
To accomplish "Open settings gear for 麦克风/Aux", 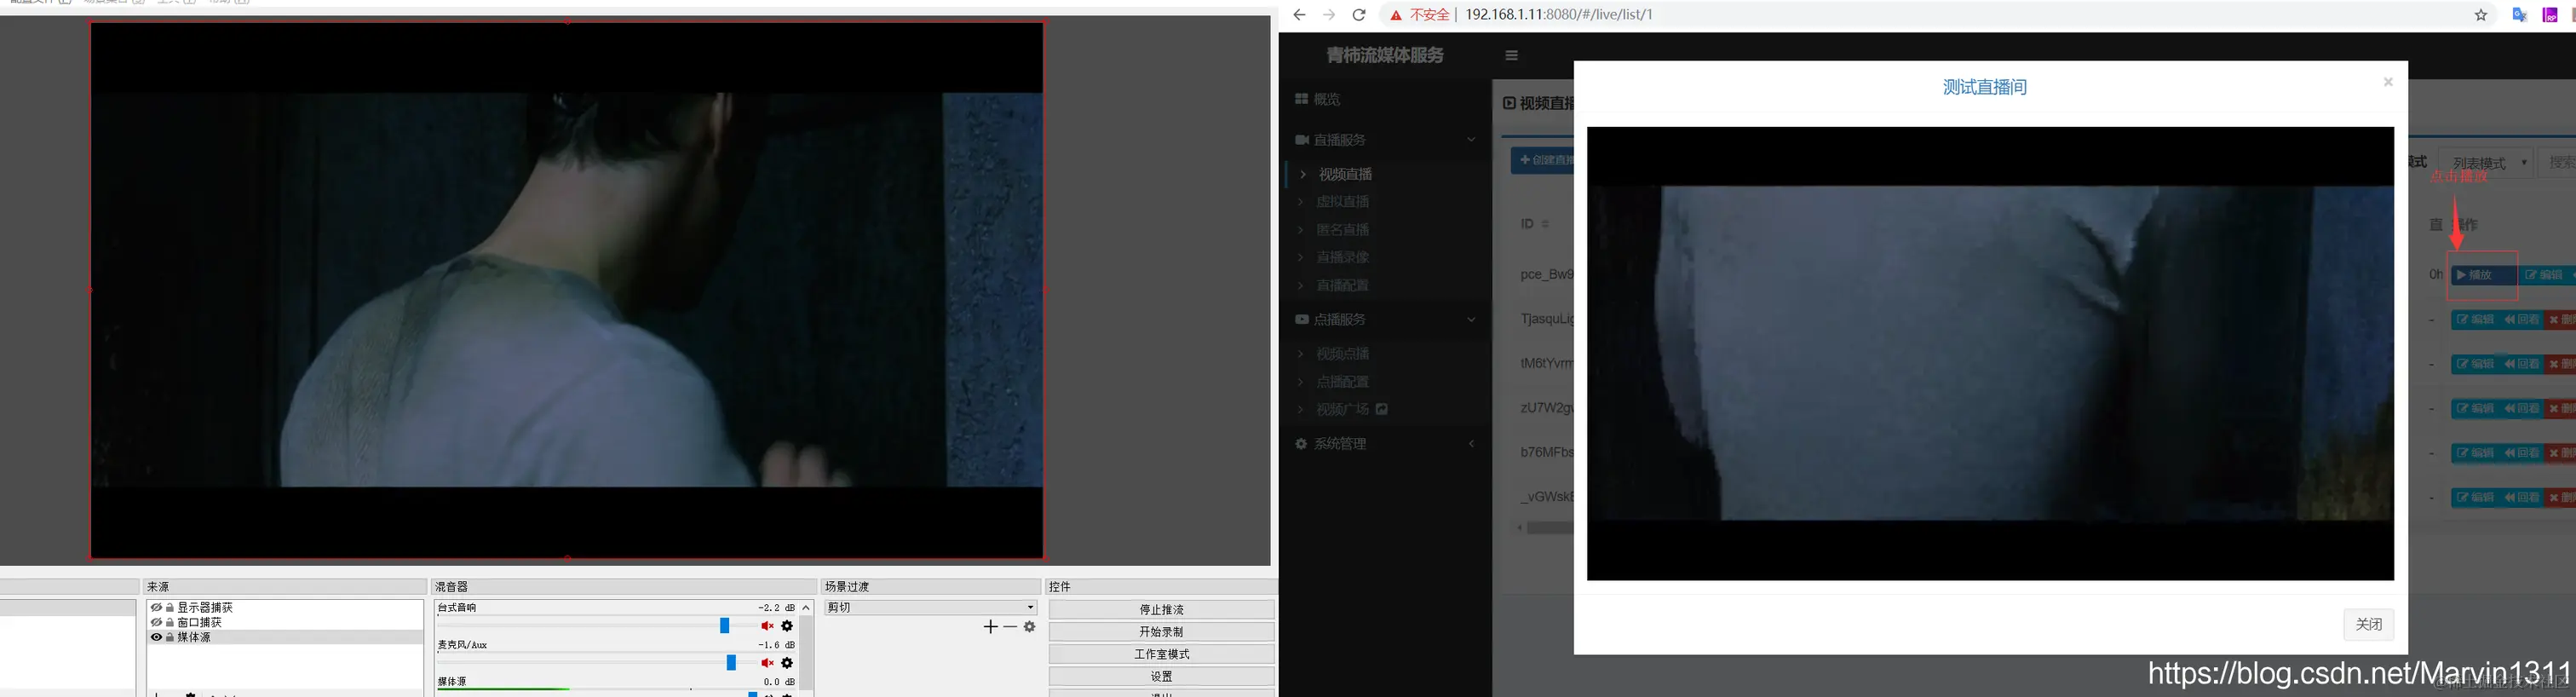I will point(787,663).
